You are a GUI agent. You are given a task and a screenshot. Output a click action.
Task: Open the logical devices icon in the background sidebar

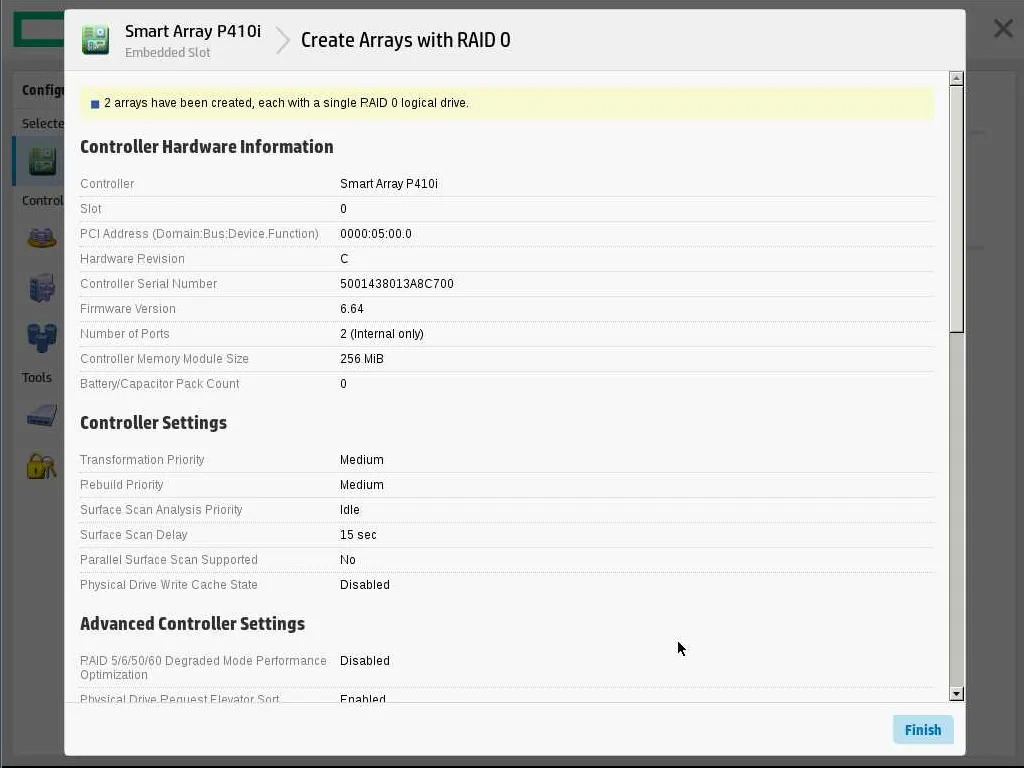coord(42,287)
